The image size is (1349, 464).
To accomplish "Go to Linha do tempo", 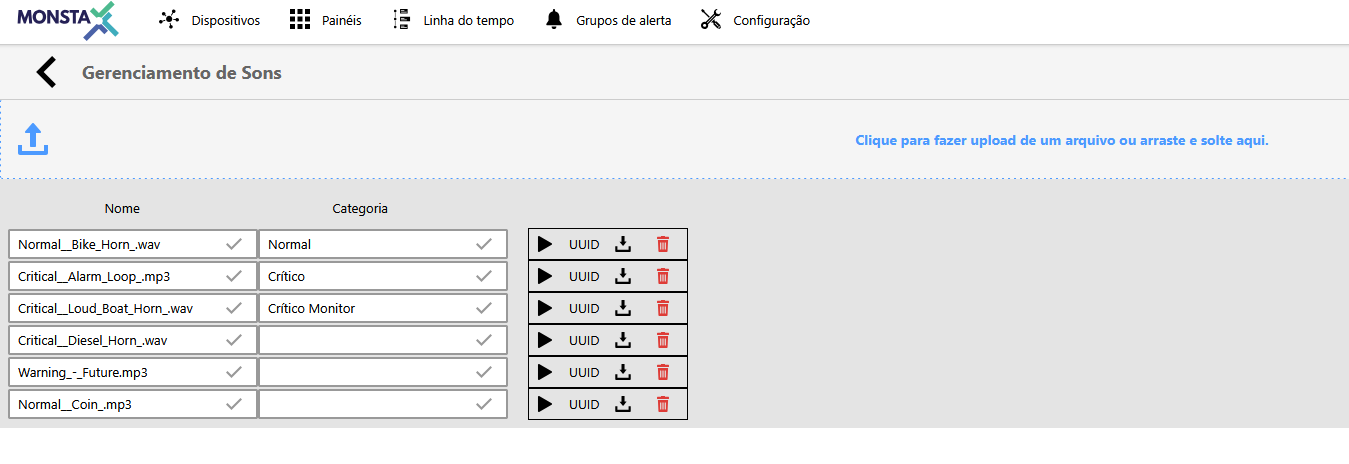I will (x=453, y=20).
